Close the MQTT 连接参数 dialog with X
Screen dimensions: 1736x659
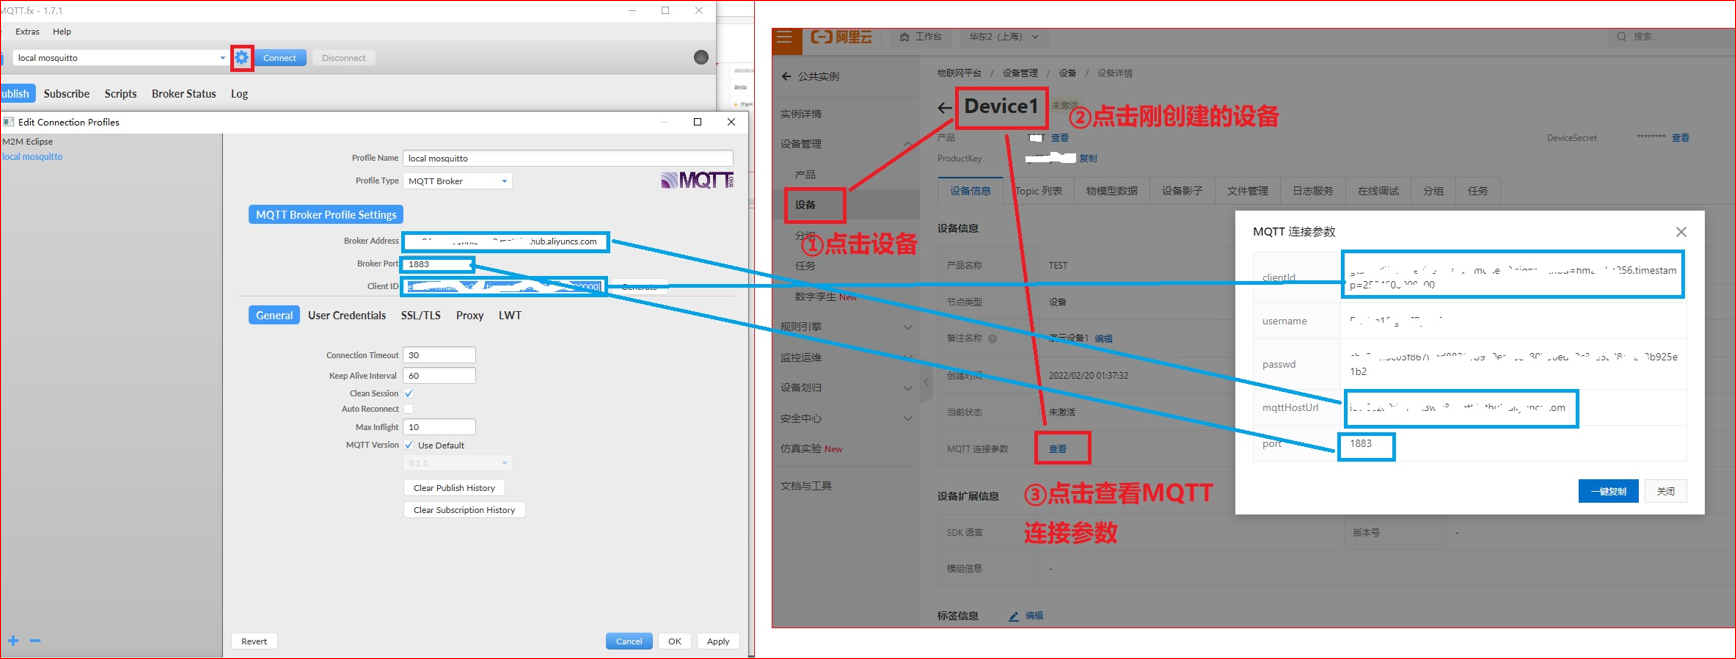1681,232
